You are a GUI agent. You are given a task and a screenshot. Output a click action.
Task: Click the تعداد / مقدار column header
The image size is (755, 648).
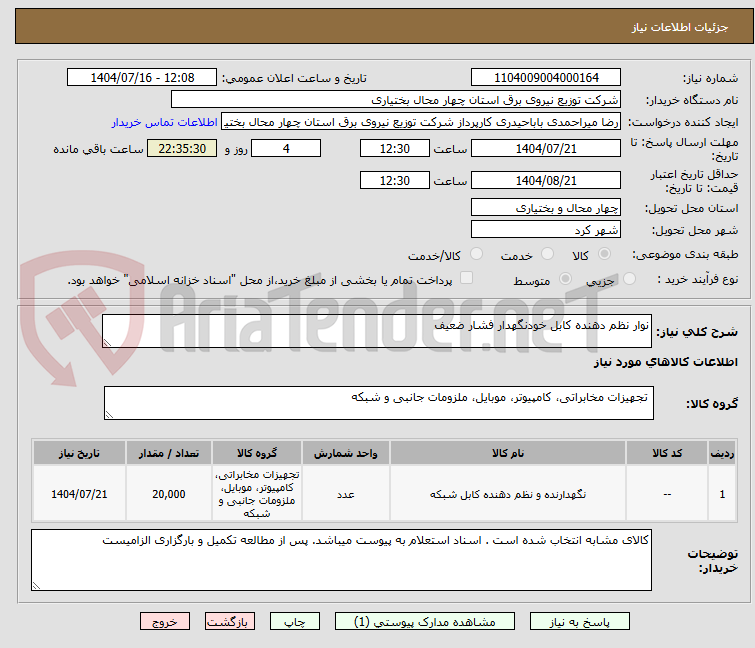[x=169, y=453]
